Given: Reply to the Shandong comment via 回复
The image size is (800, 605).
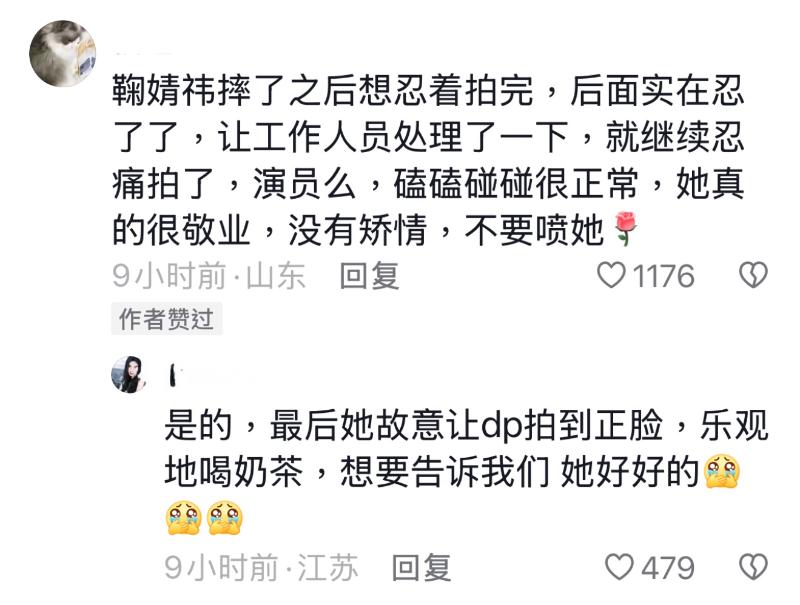Looking at the screenshot, I should (369, 275).
